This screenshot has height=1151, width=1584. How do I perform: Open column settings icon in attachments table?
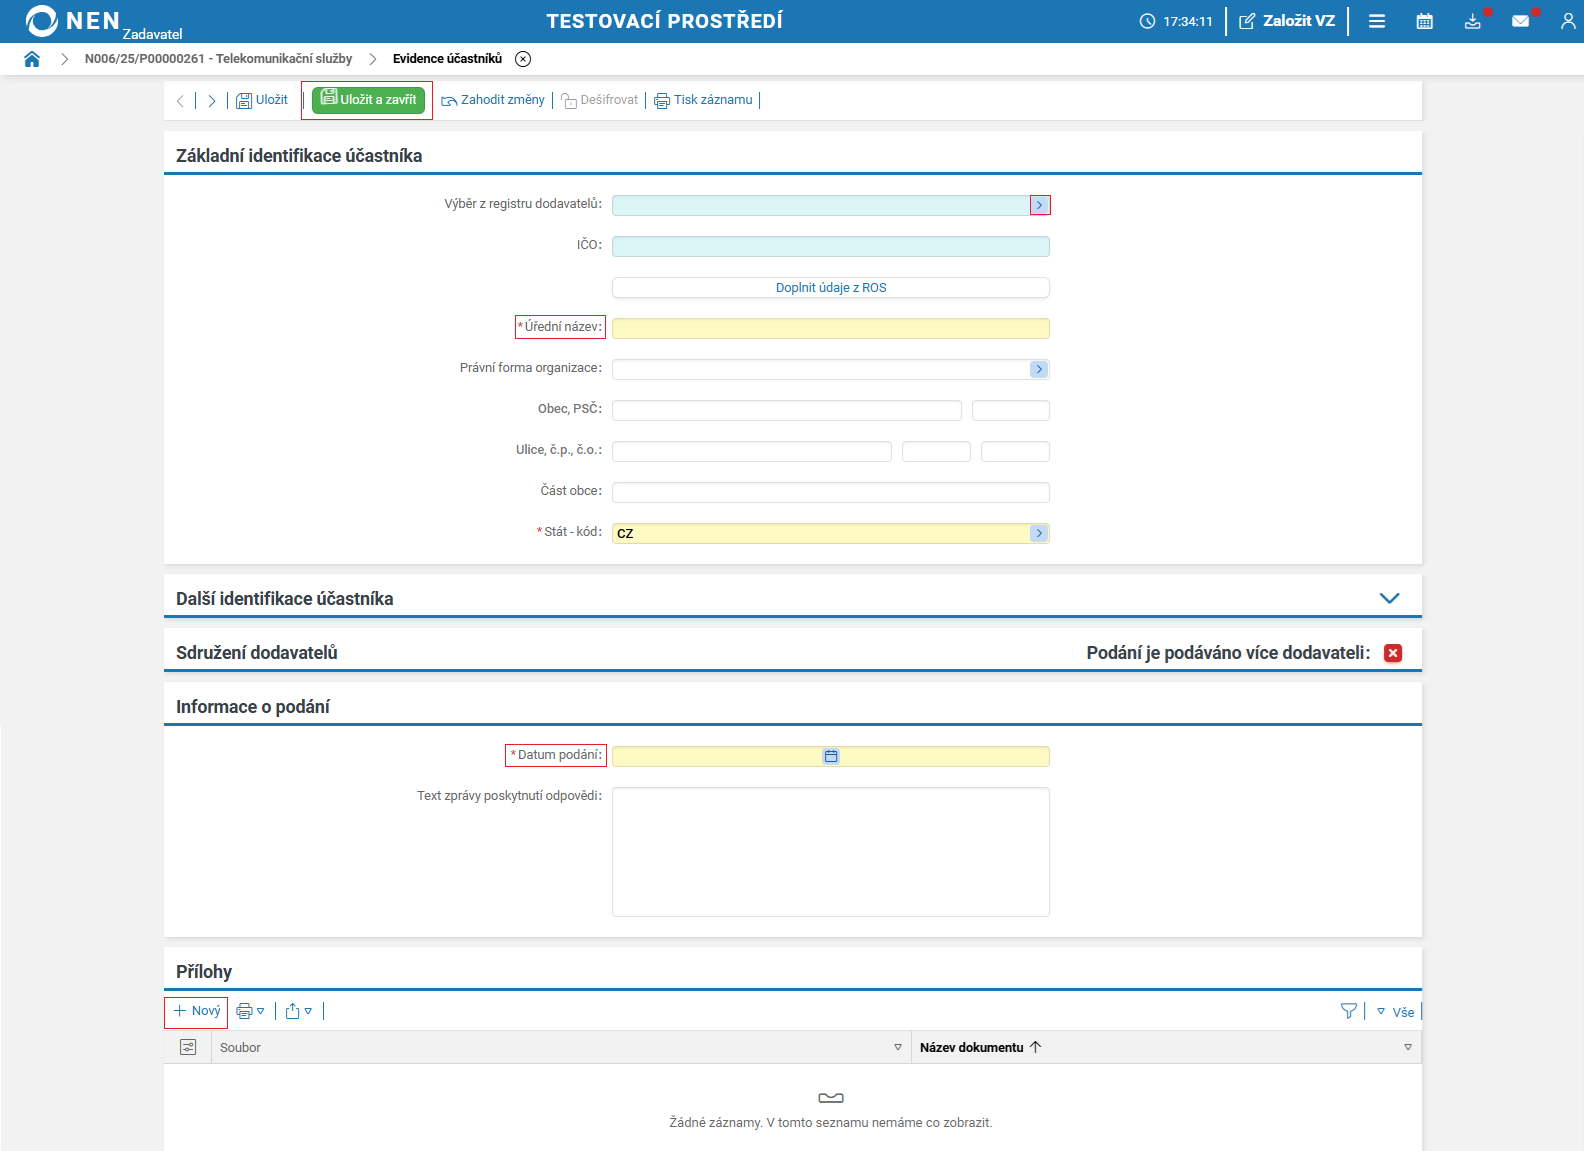coord(188,1047)
